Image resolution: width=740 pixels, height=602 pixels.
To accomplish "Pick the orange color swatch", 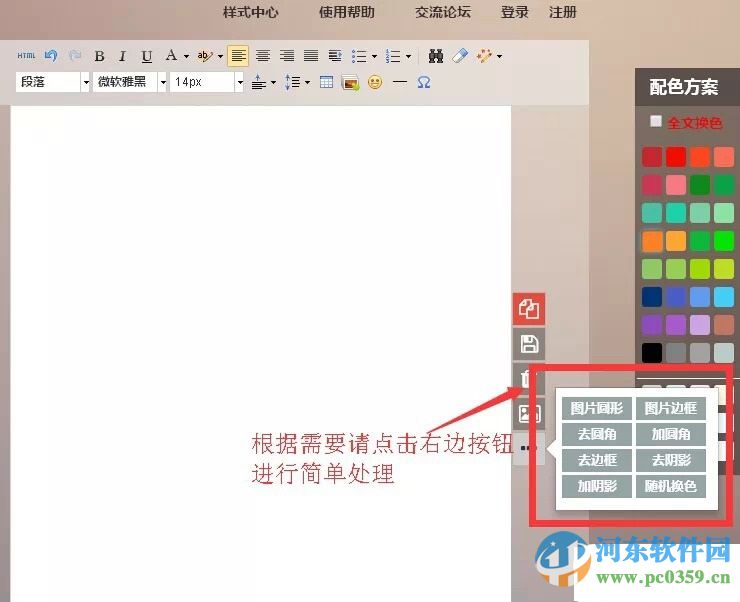I will tap(652, 241).
